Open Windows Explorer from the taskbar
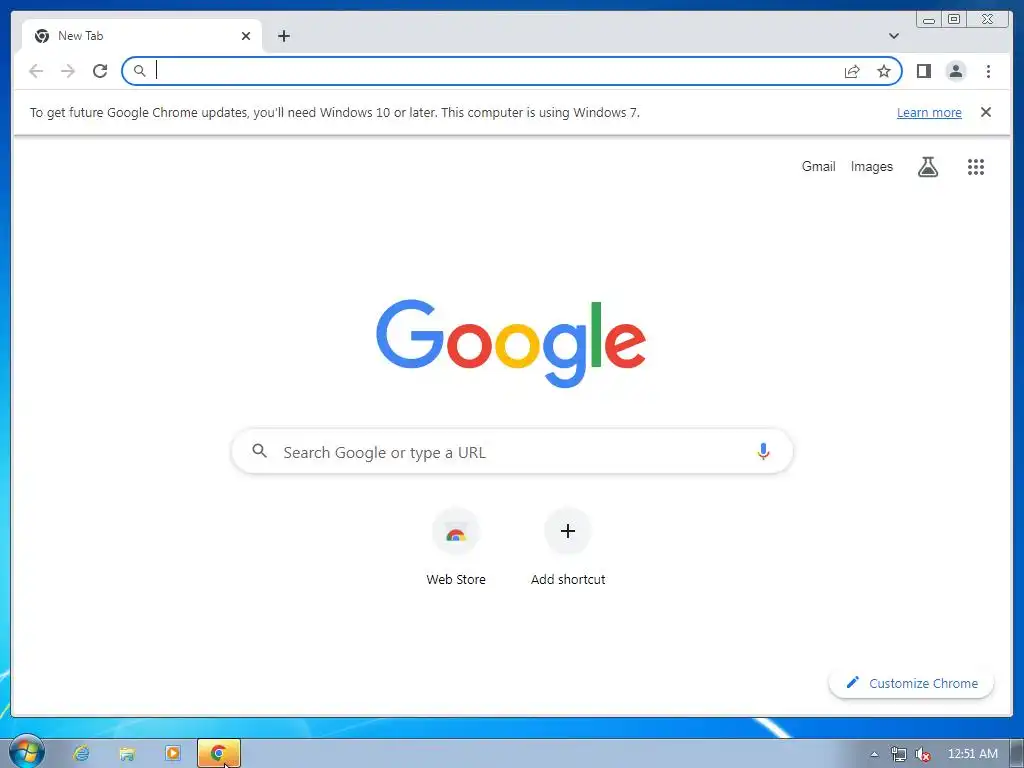 click(x=127, y=754)
